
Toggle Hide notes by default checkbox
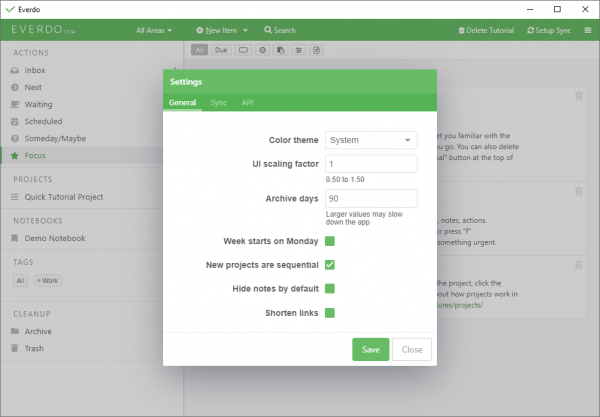pos(330,288)
